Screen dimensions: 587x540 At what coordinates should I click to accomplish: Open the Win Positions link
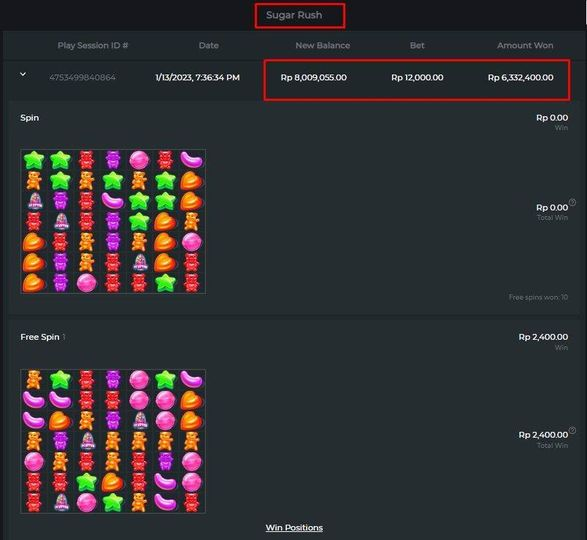pyautogui.click(x=294, y=528)
